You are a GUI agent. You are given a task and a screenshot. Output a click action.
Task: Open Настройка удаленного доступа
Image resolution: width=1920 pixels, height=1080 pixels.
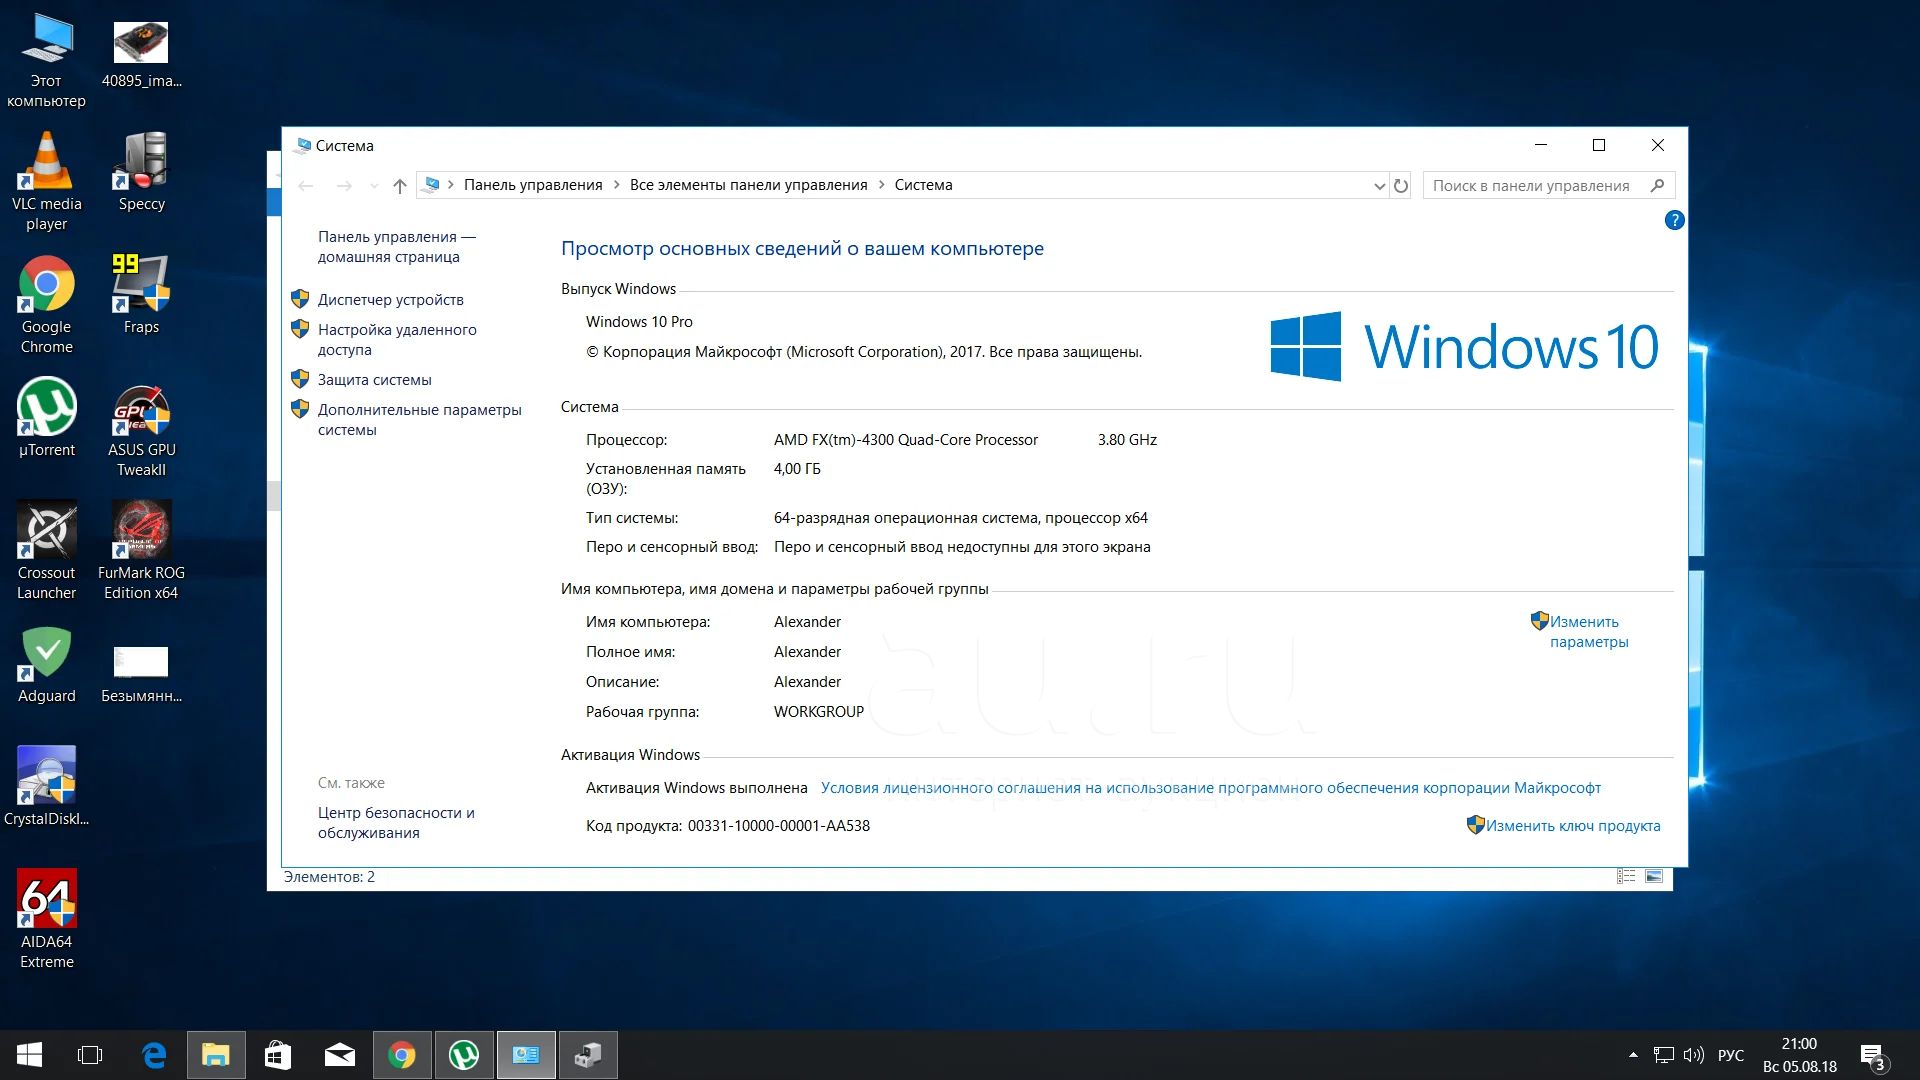397,340
